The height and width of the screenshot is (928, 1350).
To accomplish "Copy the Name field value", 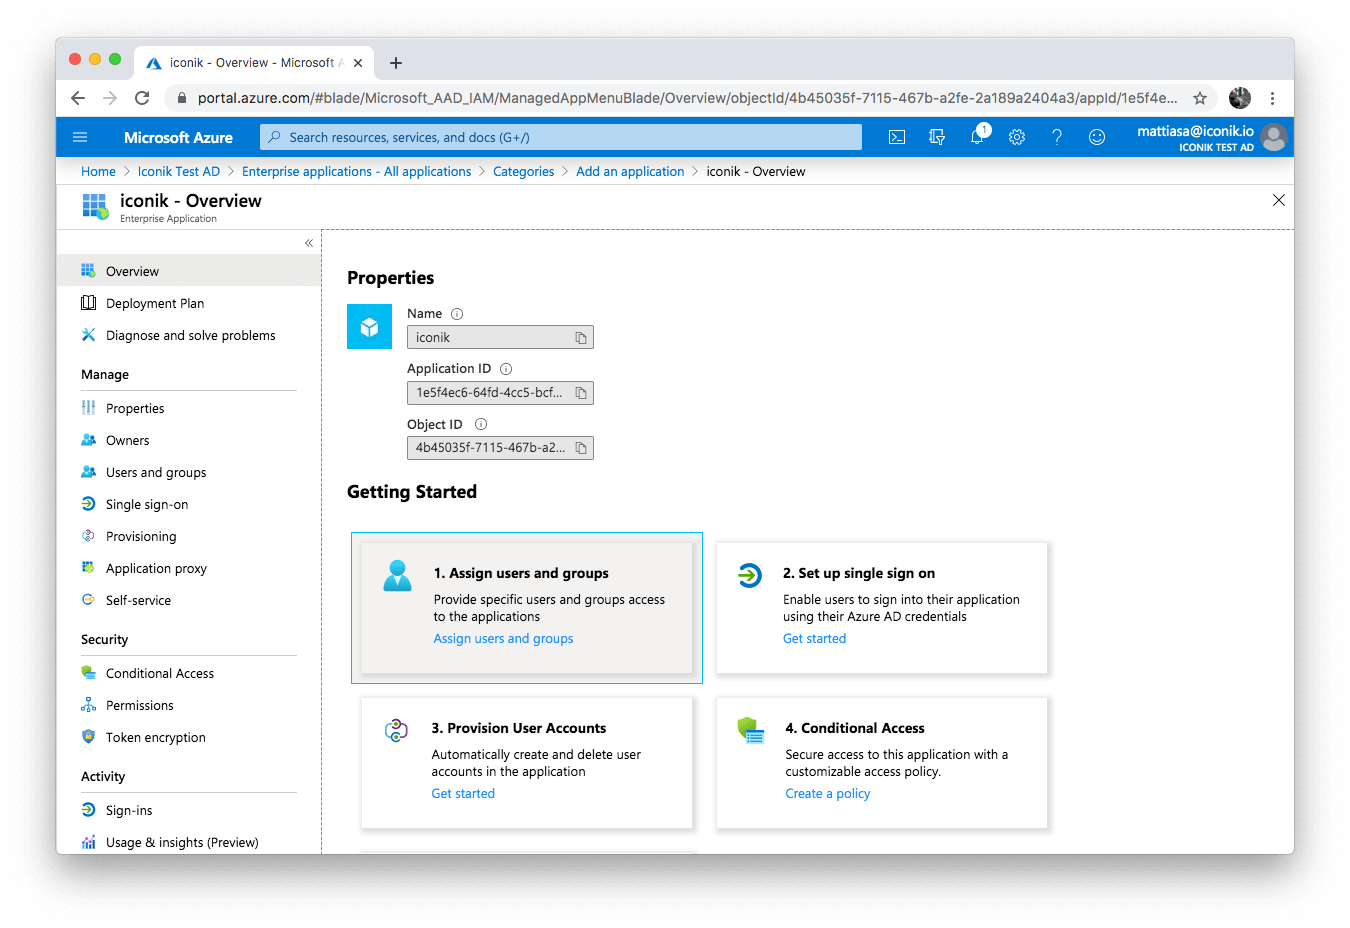I will coord(581,338).
